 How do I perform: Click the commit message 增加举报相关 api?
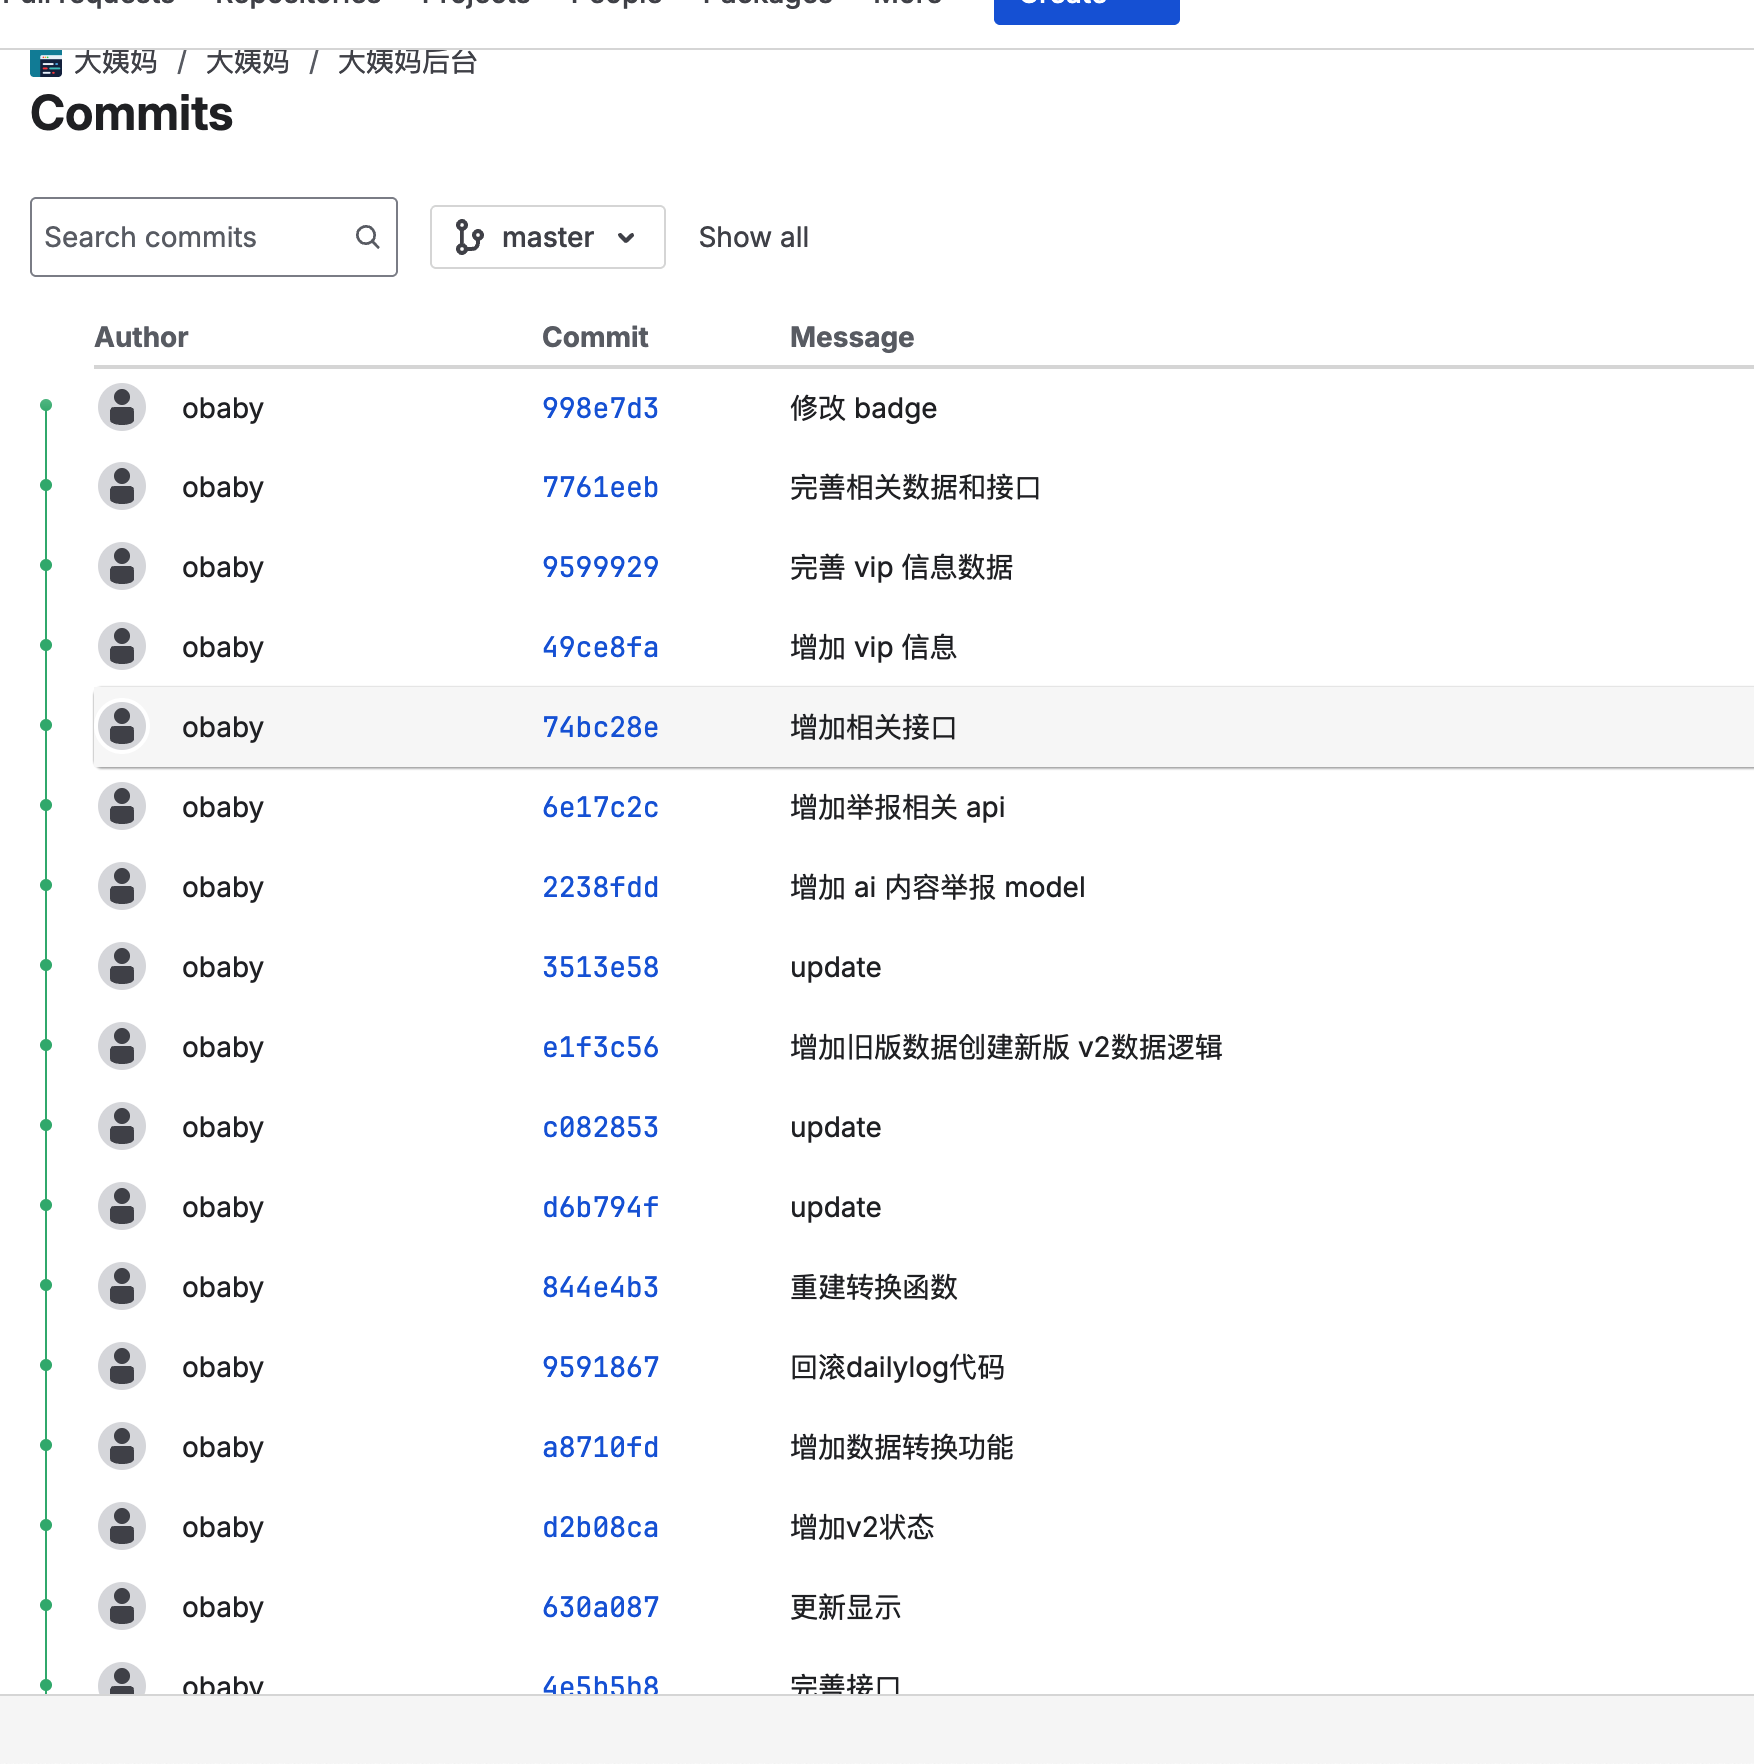point(897,807)
